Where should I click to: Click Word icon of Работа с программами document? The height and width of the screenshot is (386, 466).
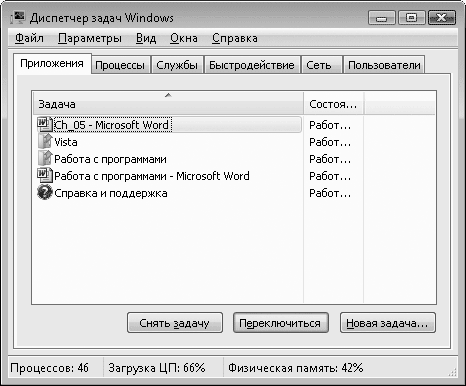[45, 176]
